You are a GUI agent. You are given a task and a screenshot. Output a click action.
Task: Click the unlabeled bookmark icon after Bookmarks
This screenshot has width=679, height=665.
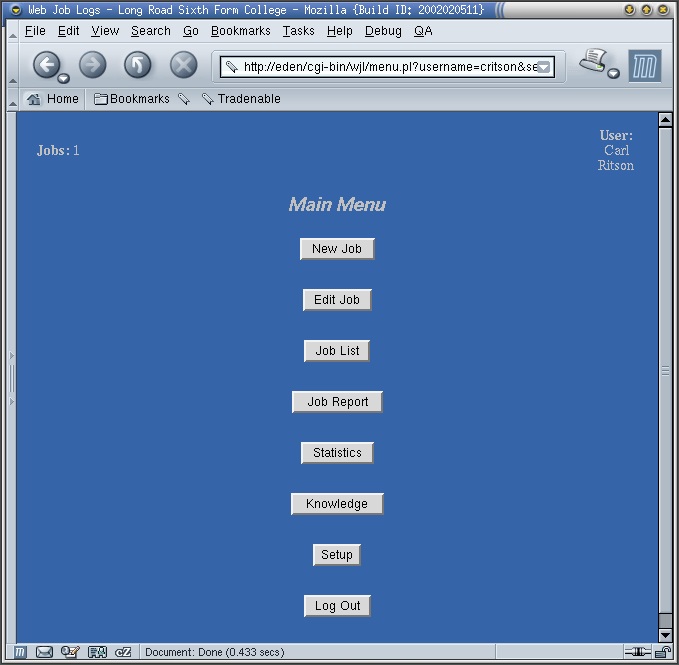pos(184,99)
